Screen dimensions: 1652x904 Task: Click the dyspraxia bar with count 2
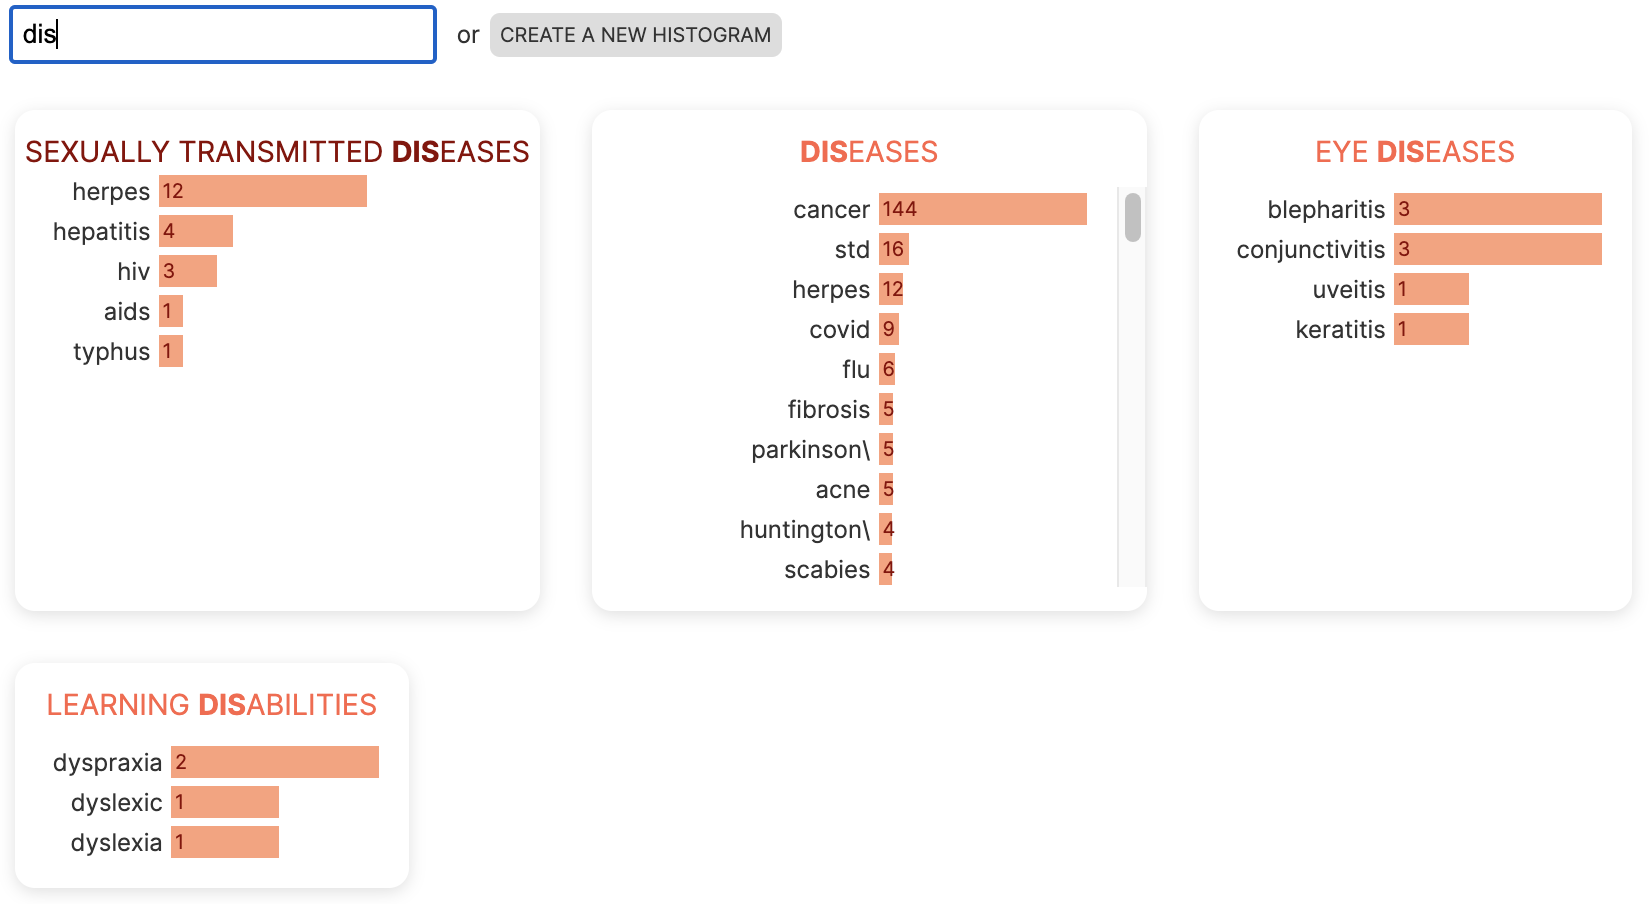click(x=274, y=762)
